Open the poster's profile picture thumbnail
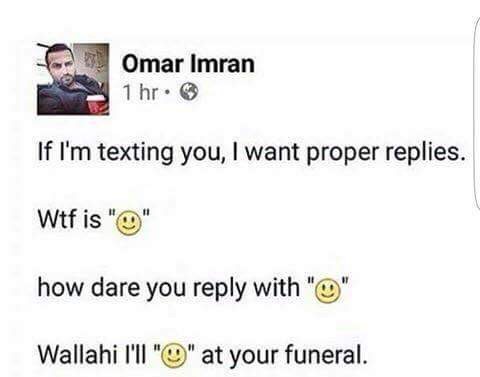 [x=73, y=79]
